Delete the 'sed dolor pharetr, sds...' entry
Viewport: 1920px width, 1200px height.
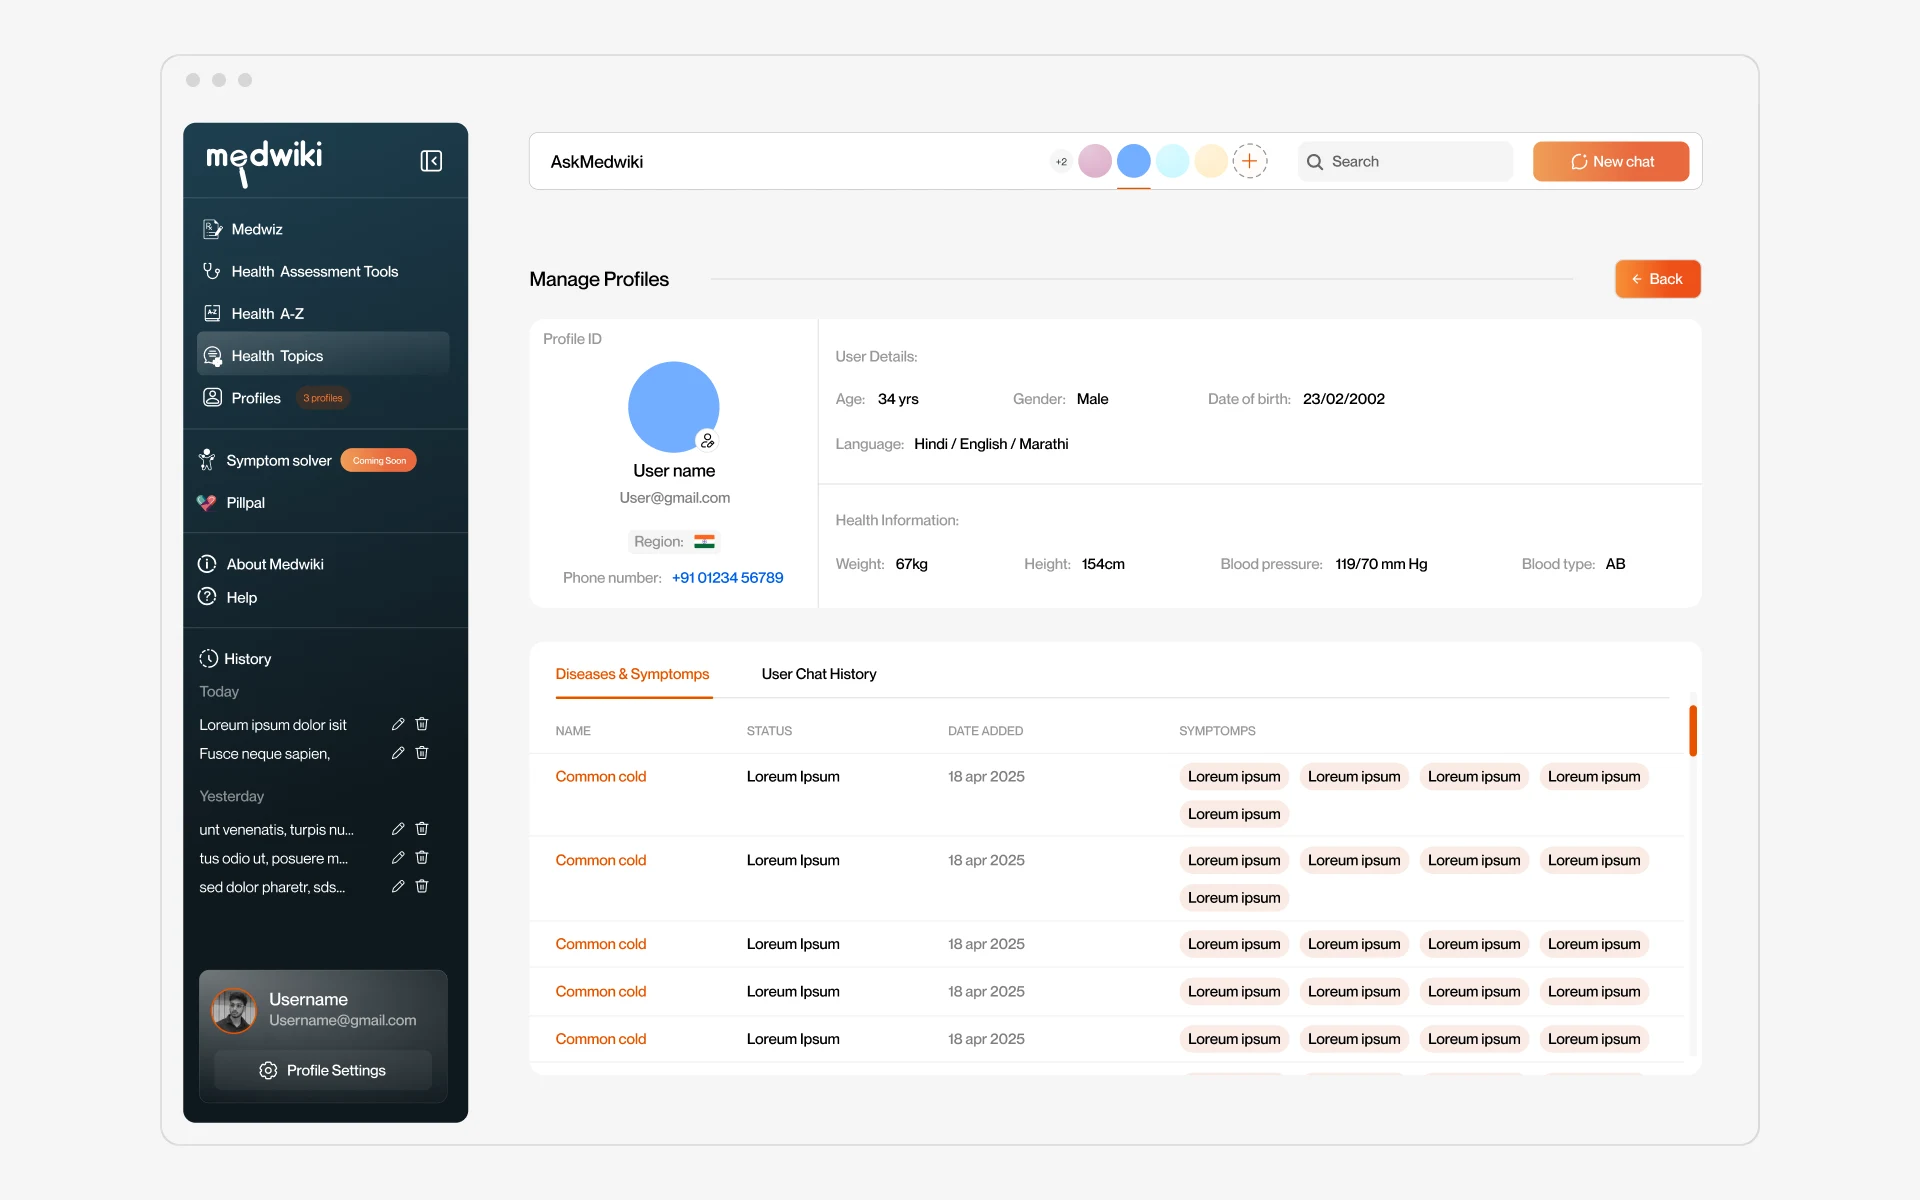[422, 887]
